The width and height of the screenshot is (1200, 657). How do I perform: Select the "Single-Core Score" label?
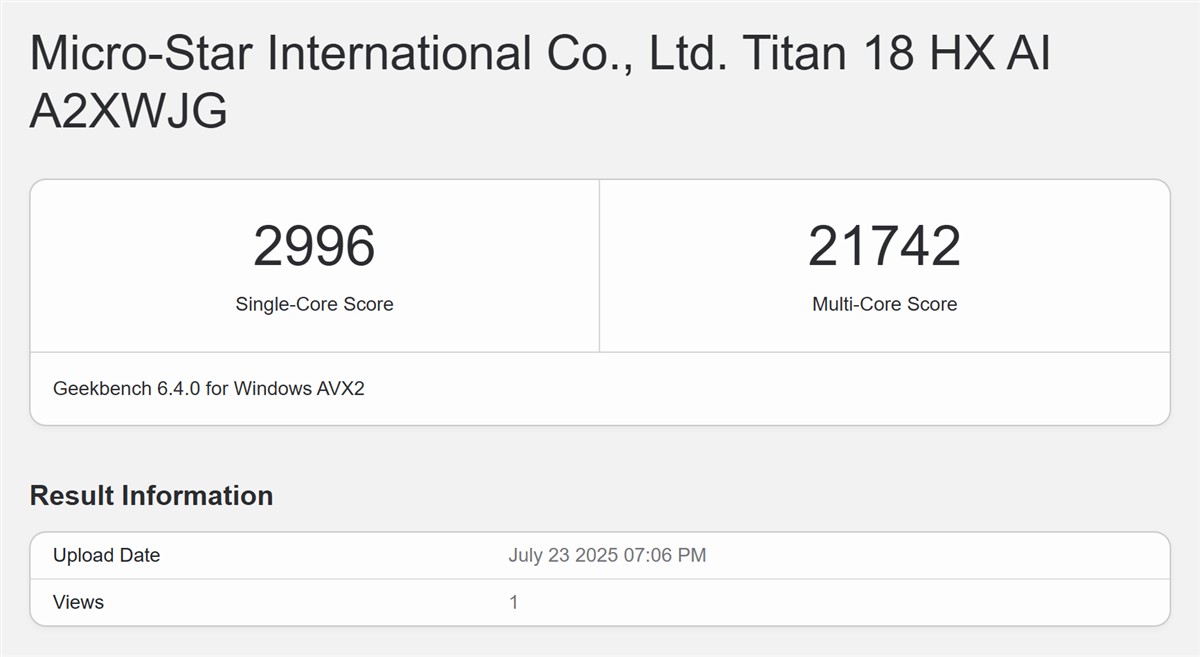pyautogui.click(x=314, y=304)
